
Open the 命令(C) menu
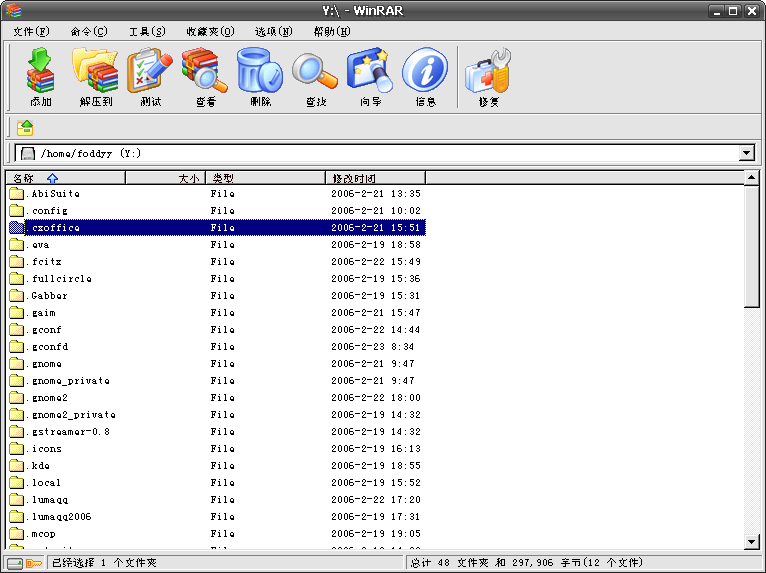pos(89,32)
